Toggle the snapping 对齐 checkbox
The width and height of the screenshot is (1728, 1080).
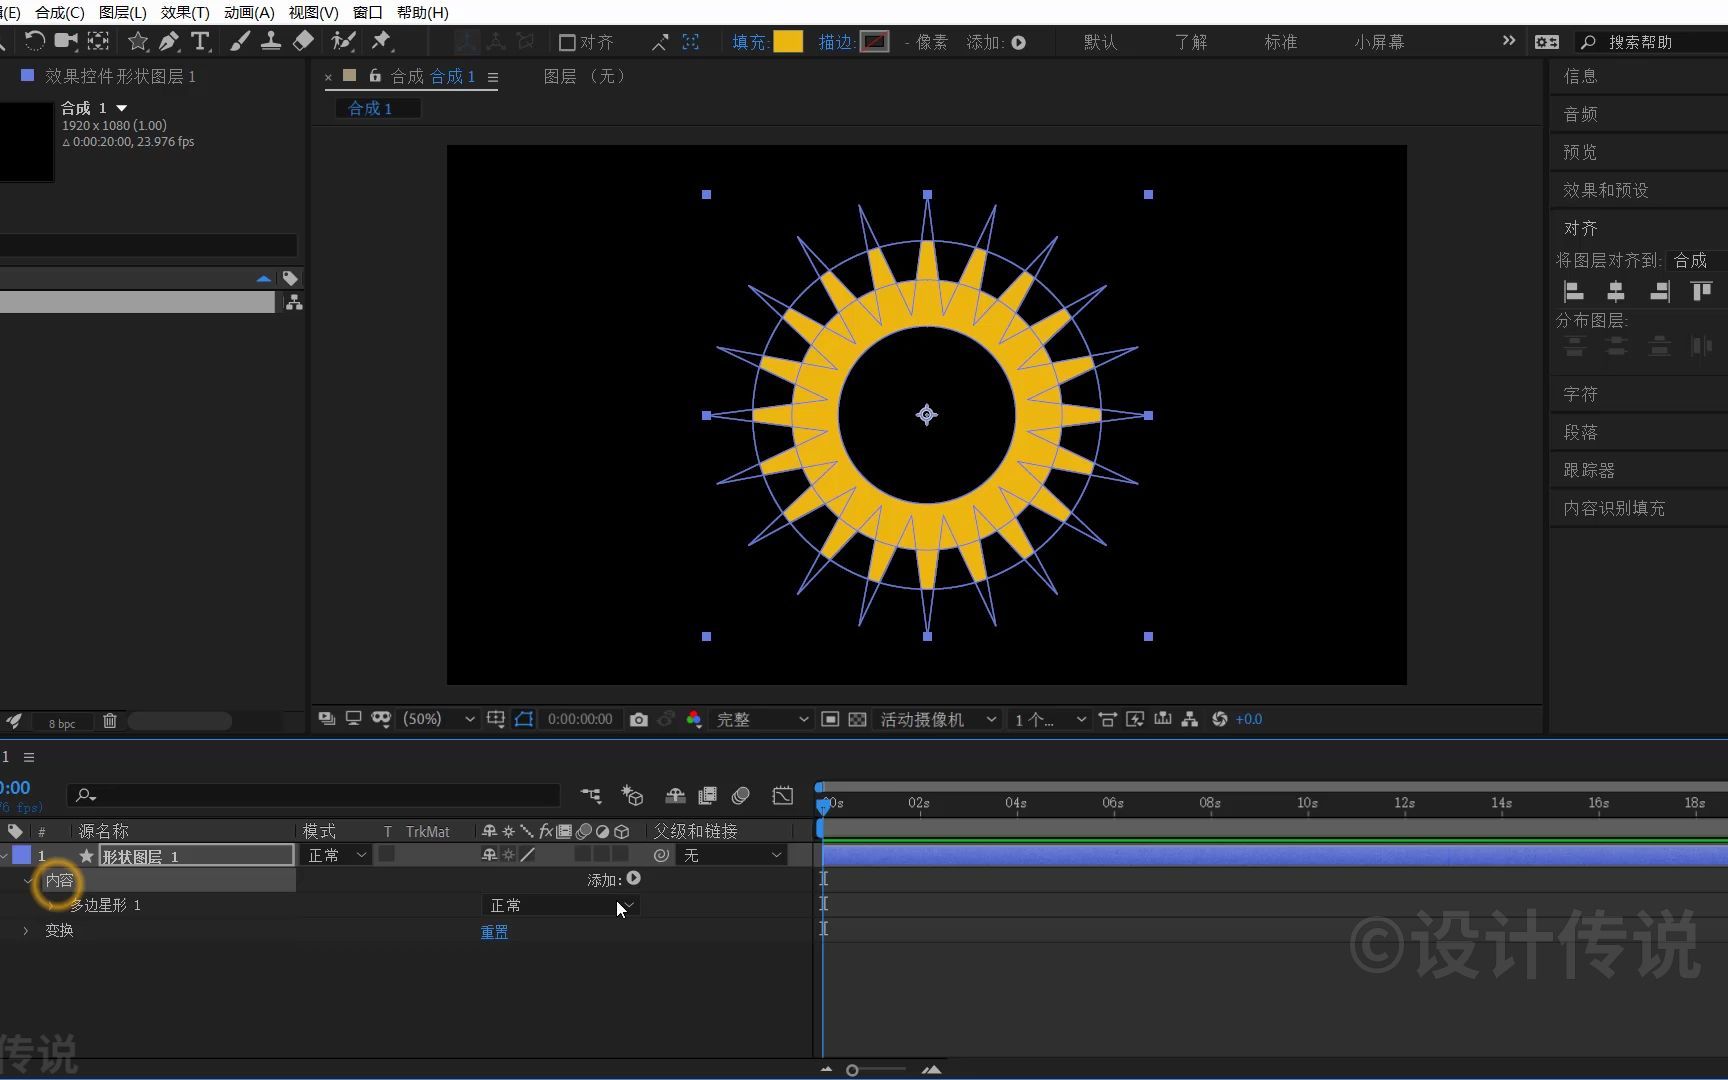[x=567, y=42]
